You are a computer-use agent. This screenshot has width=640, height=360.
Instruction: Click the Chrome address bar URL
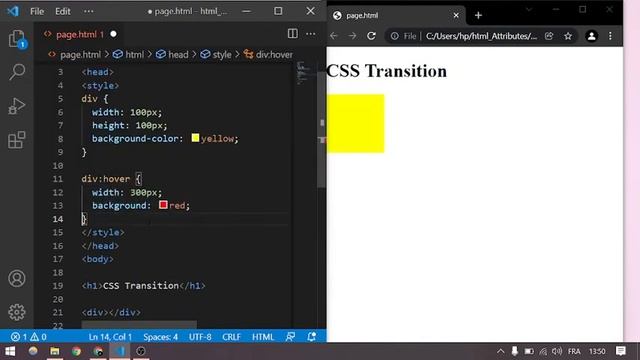[x=482, y=36]
